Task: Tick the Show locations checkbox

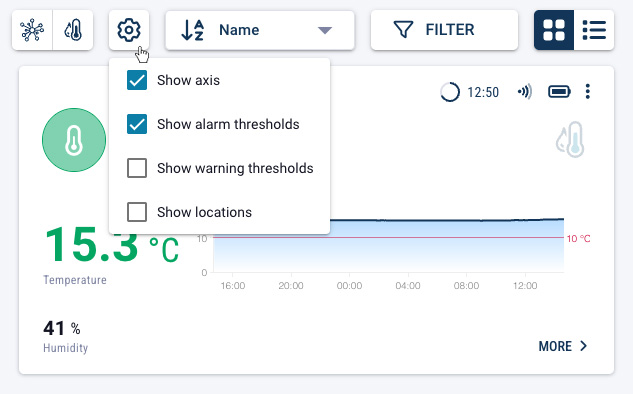Action: [137, 212]
